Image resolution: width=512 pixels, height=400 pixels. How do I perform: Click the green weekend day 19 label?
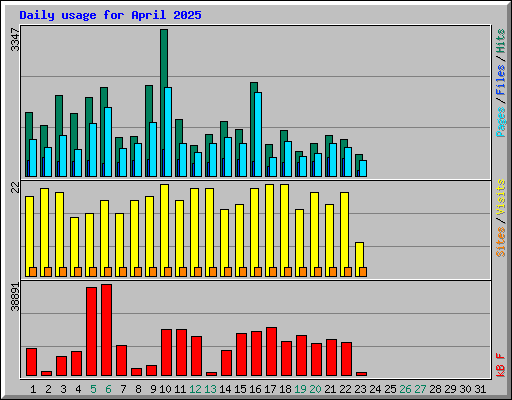tap(300, 389)
